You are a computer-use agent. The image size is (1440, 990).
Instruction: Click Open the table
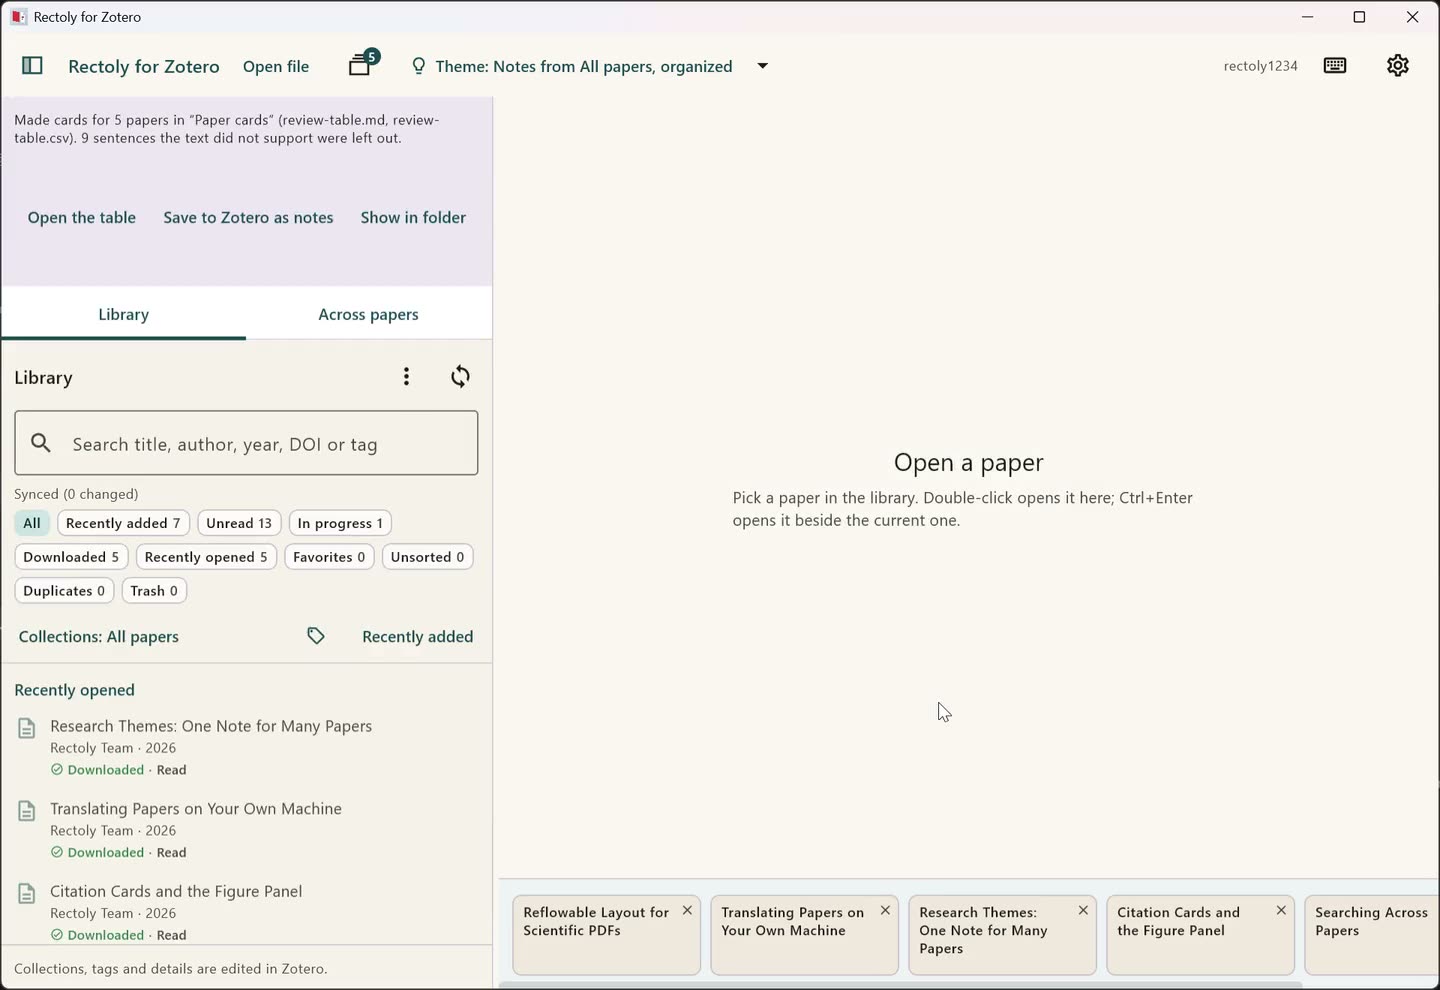[82, 218]
